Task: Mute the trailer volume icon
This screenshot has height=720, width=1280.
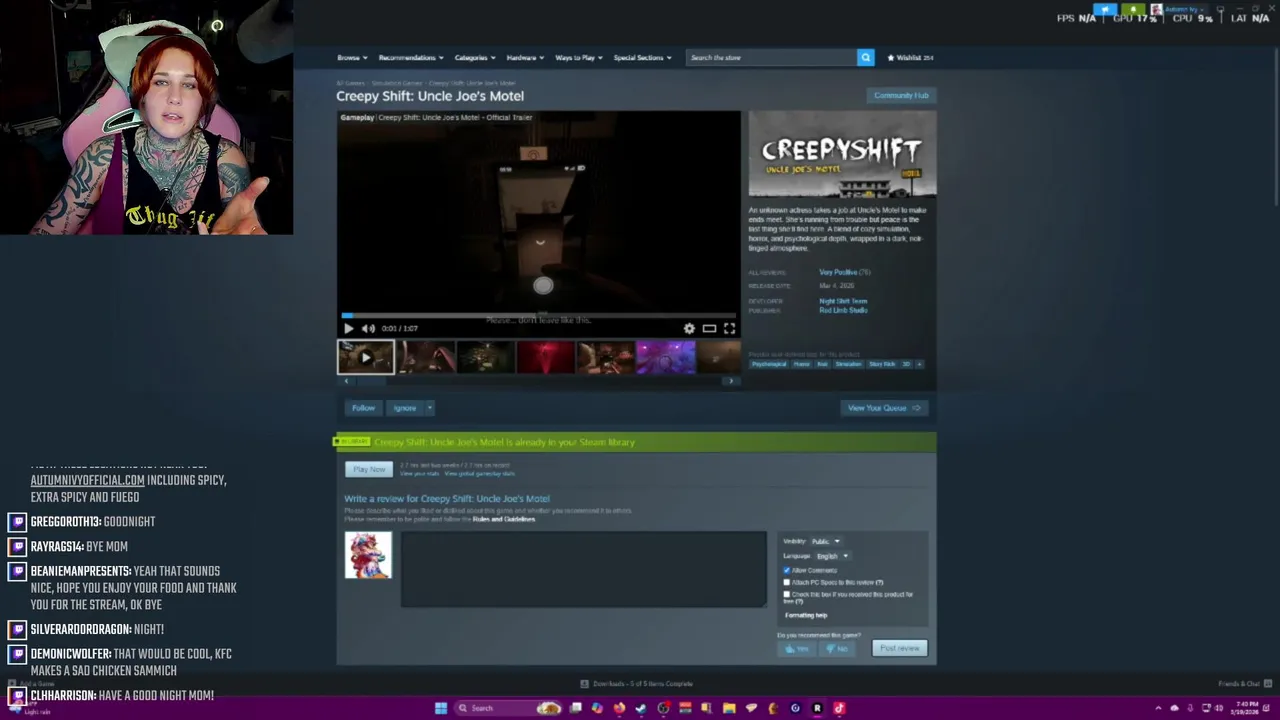Action: (368, 328)
